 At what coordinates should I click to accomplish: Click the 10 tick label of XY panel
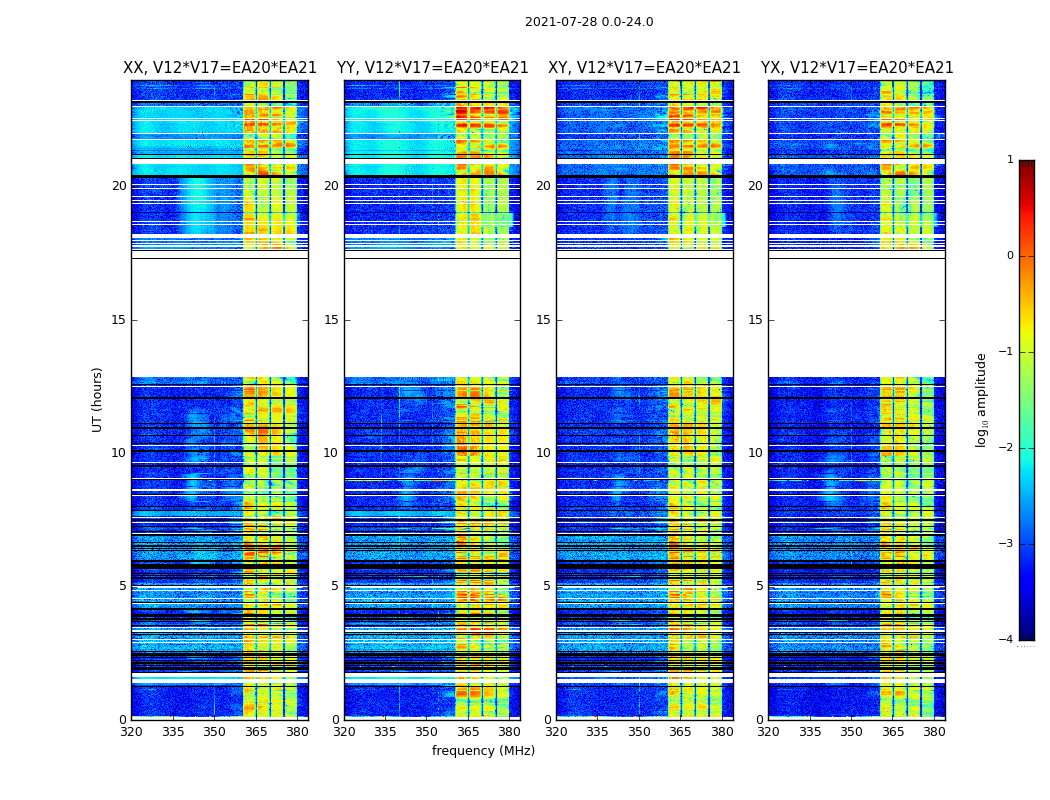tap(543, 453)
